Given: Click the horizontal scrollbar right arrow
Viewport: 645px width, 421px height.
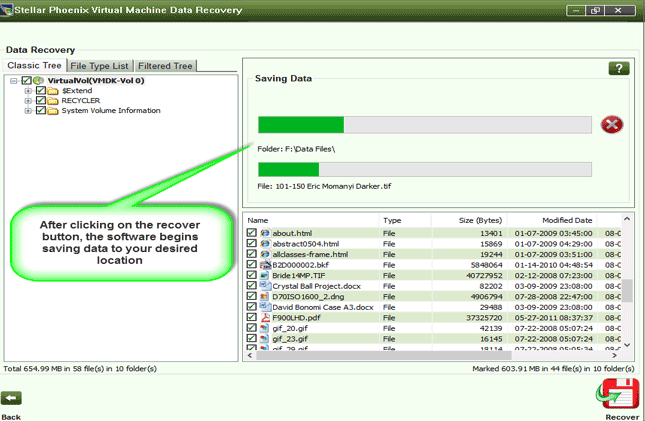Looking at the screenshot, I should click(x=615, y=355).
